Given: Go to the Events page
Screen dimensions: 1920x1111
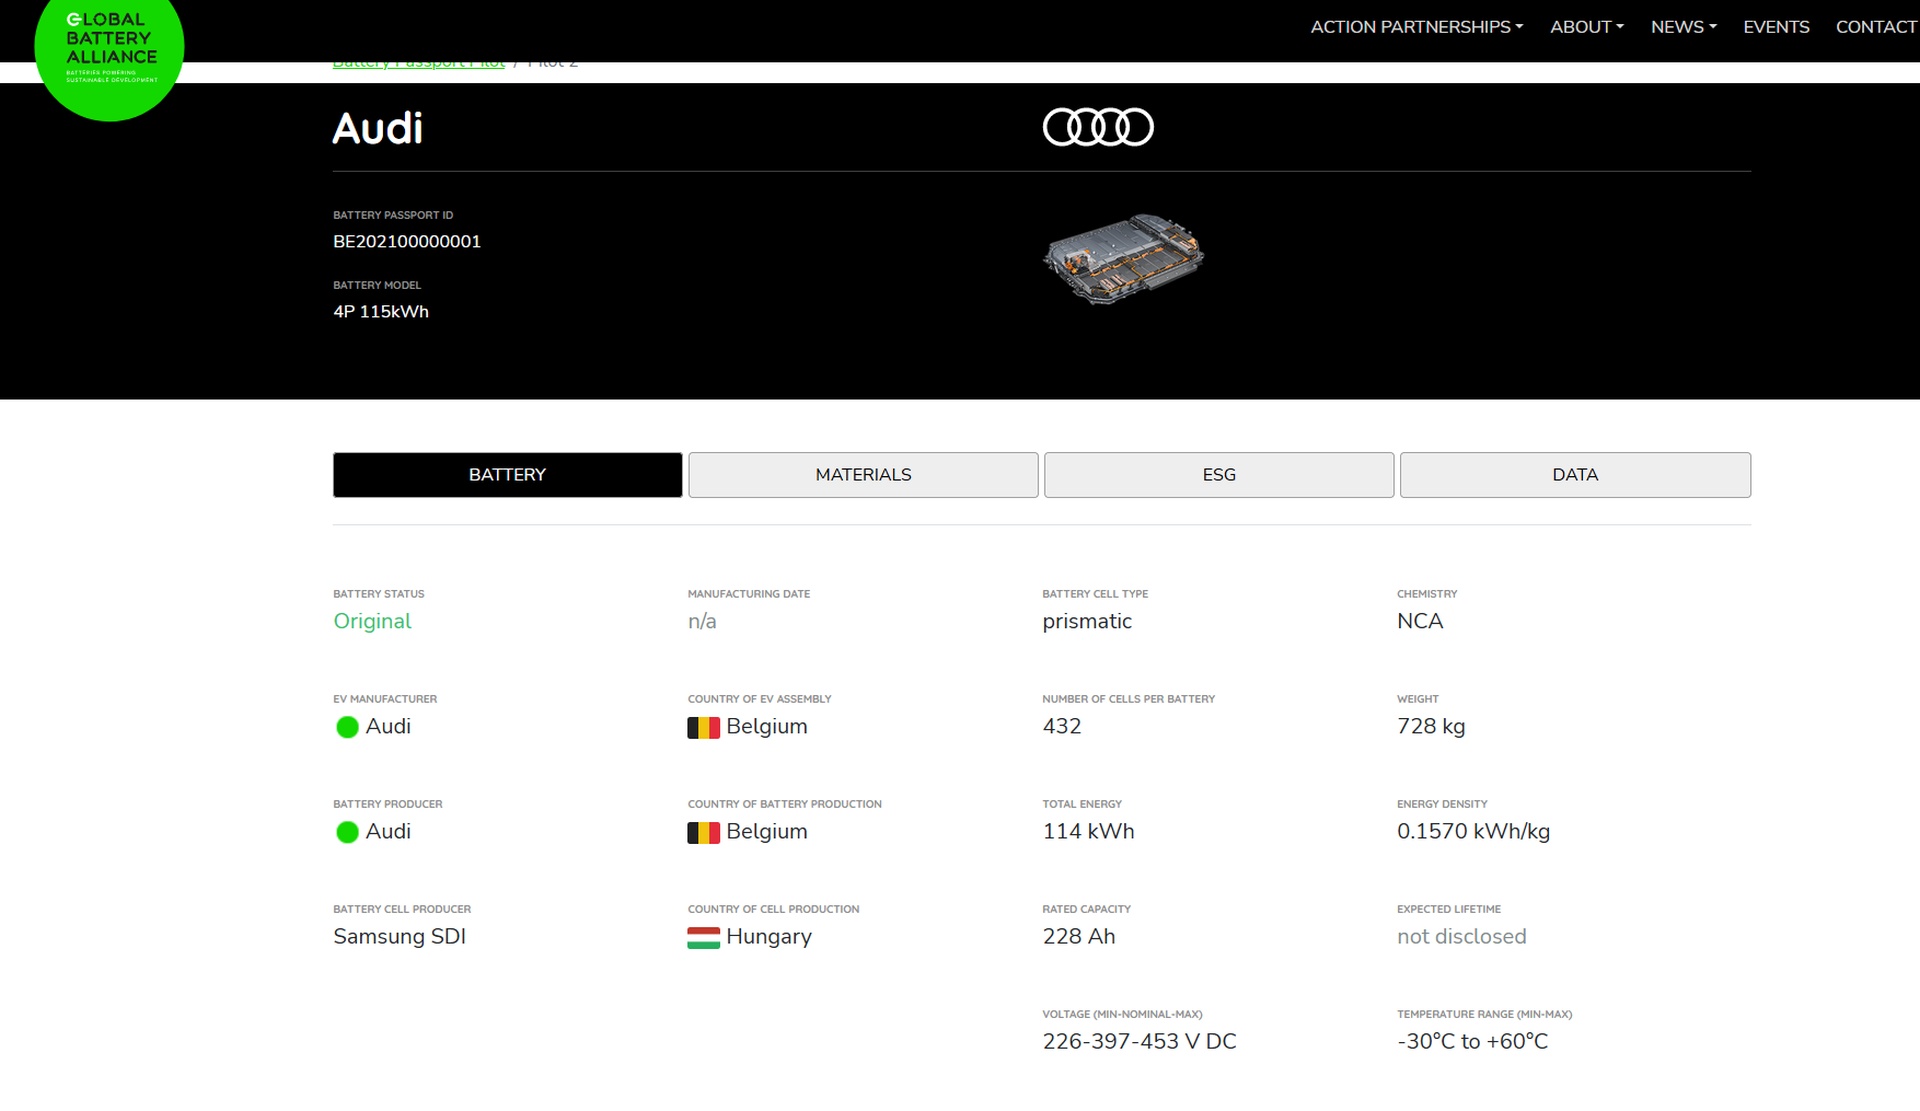Looking at the screenshot, I should [x=1776, y=27].
